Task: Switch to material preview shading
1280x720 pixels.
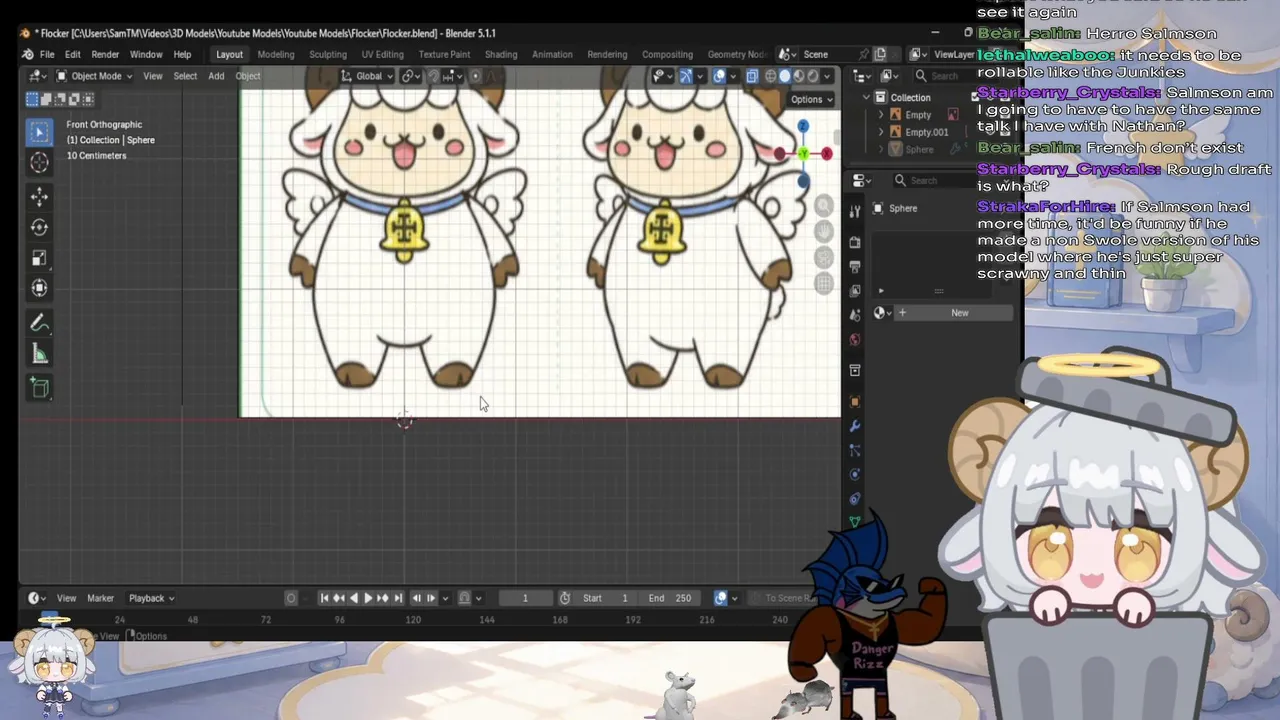Action: pos(799,76)
